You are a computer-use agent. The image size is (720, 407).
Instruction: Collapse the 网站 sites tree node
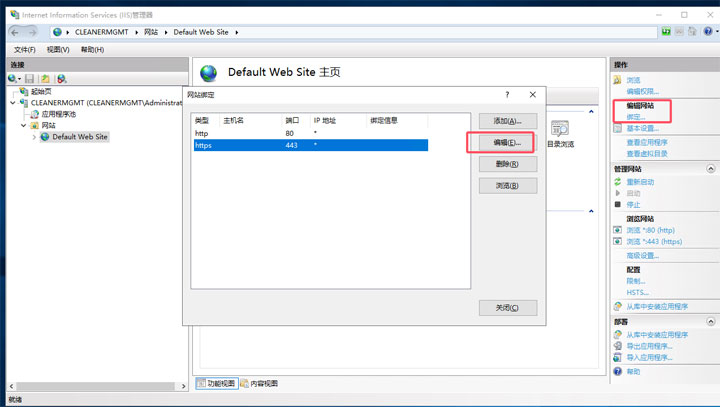(x=24, y=125)
